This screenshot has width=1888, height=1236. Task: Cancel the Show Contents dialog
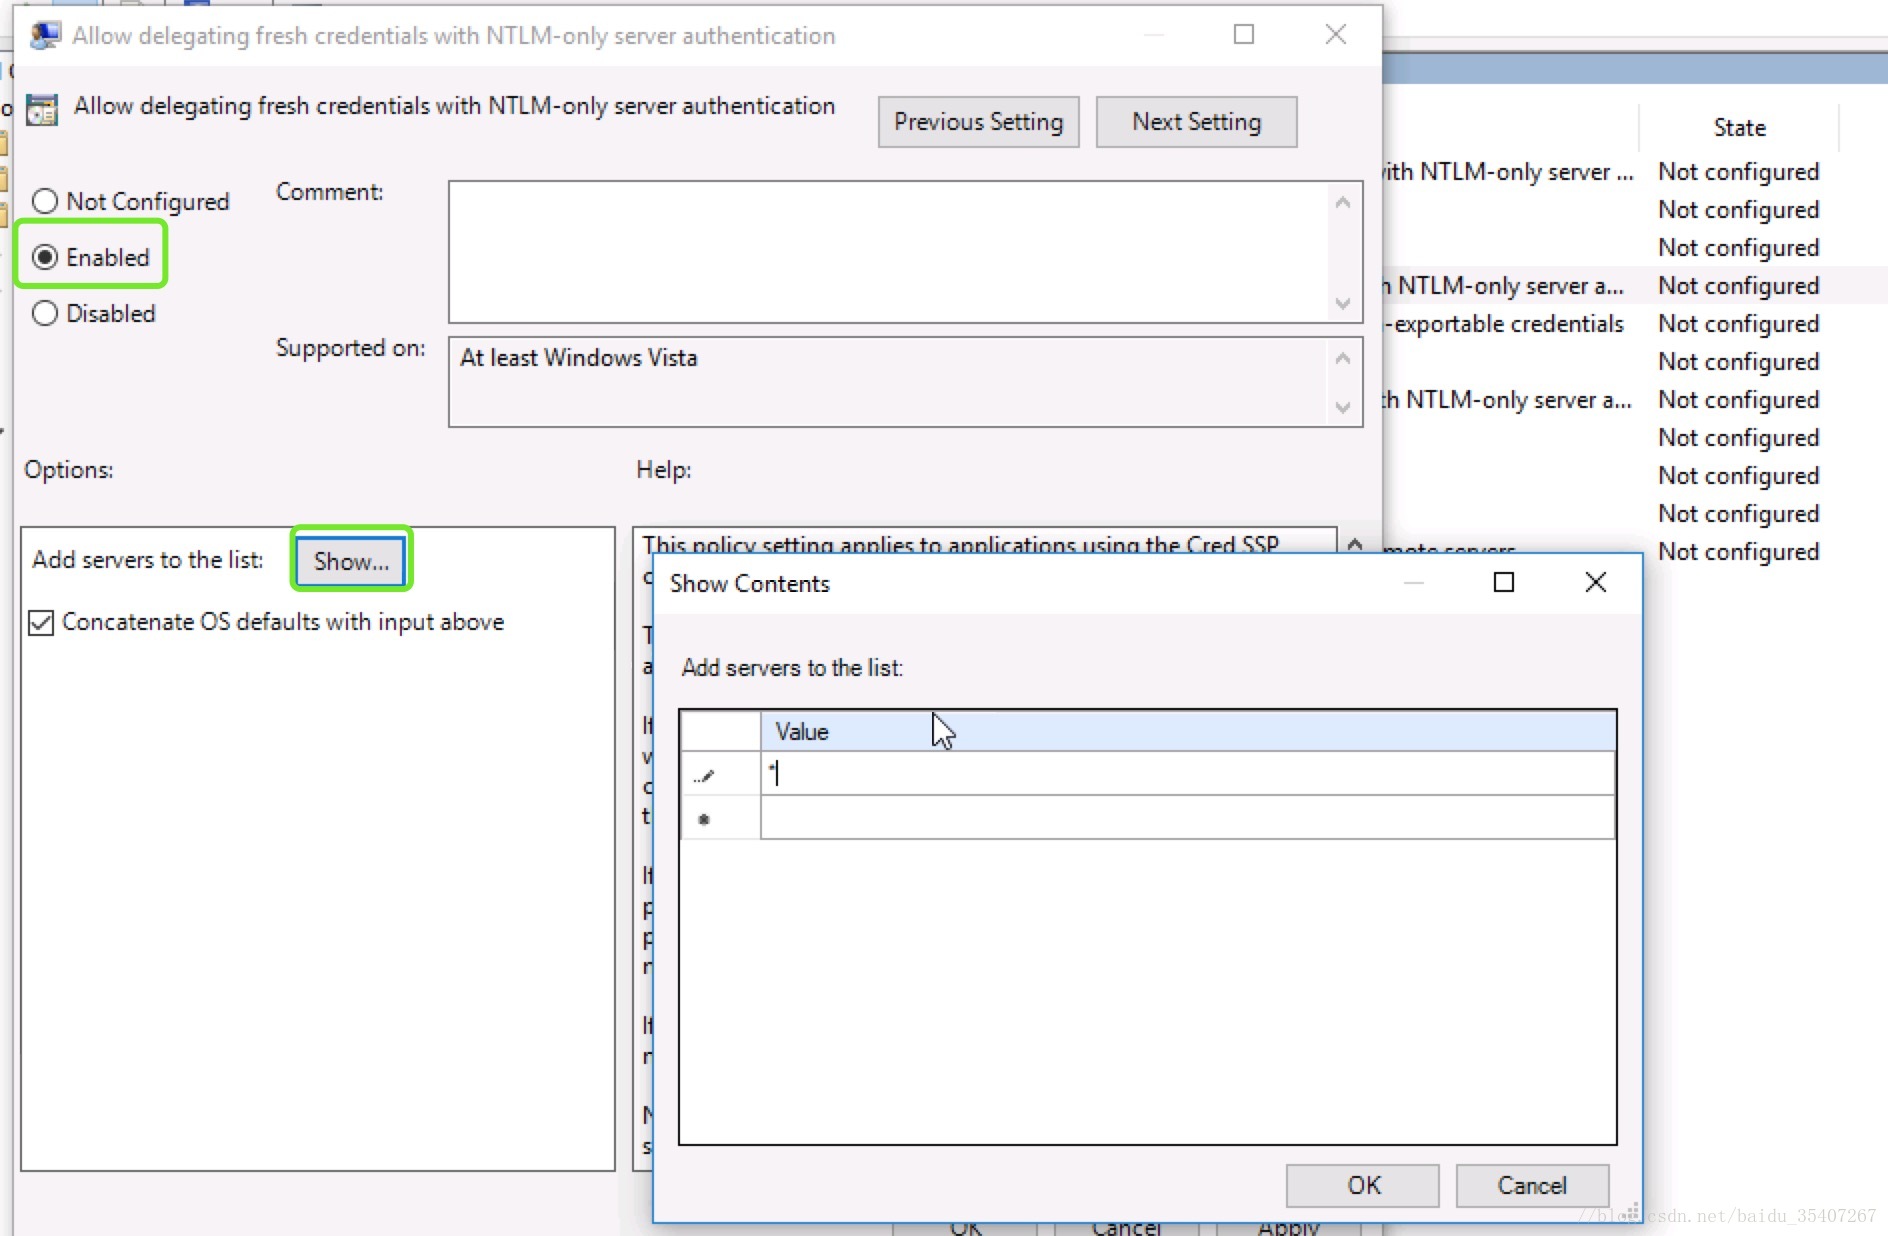(x=1532, y=1185)
